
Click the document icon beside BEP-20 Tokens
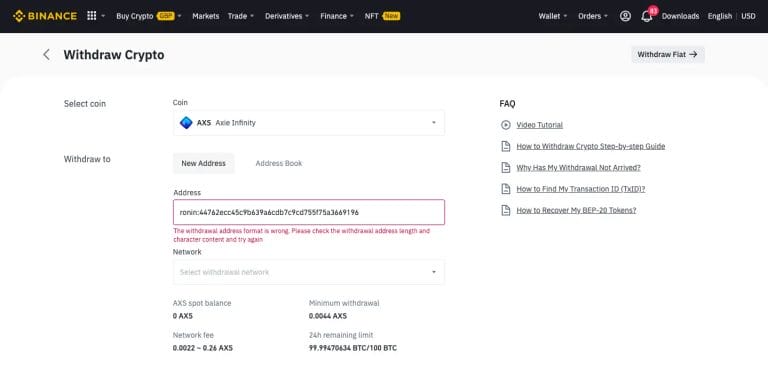(505, 210)
